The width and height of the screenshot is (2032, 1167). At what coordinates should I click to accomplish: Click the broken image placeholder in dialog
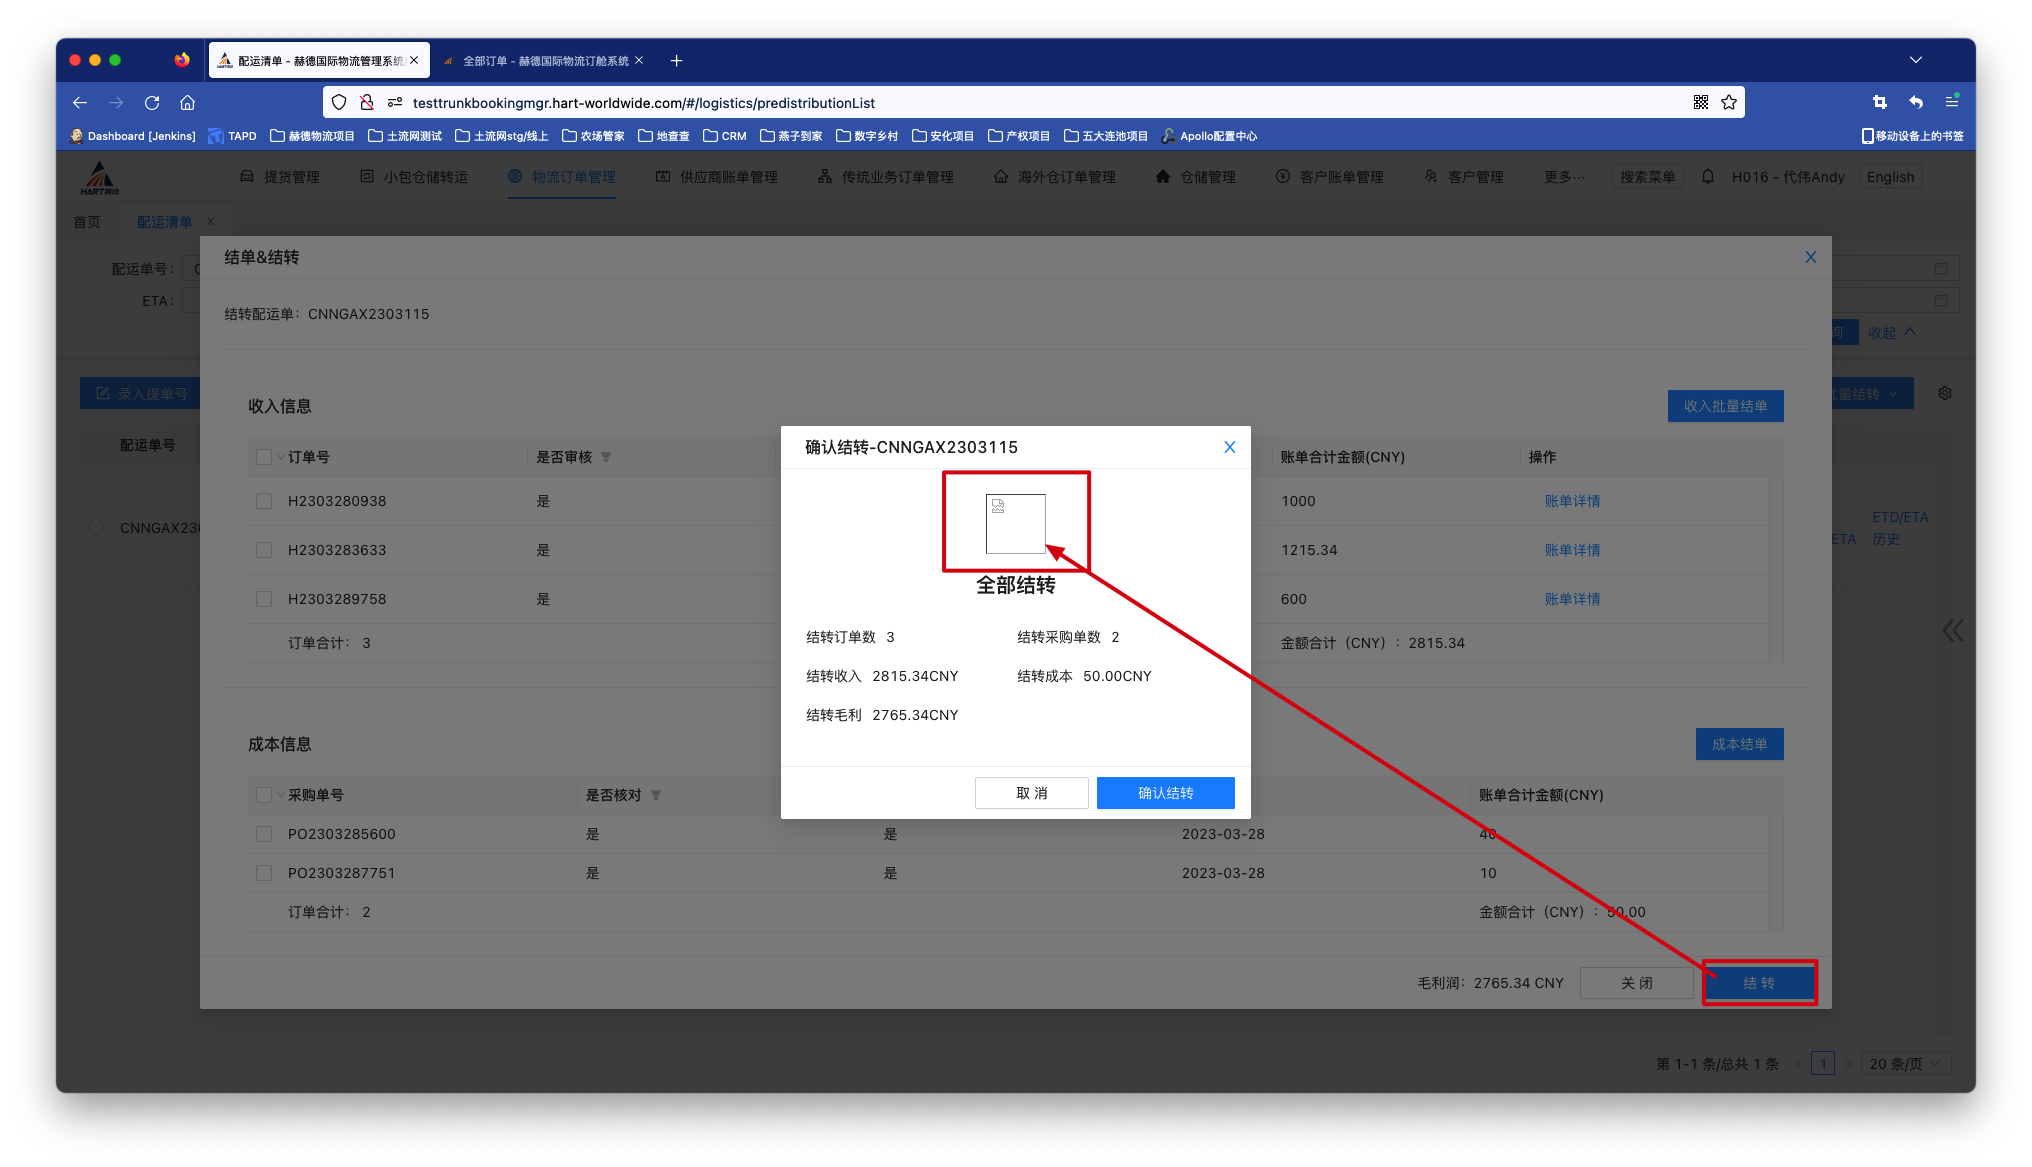(1015, 523)
